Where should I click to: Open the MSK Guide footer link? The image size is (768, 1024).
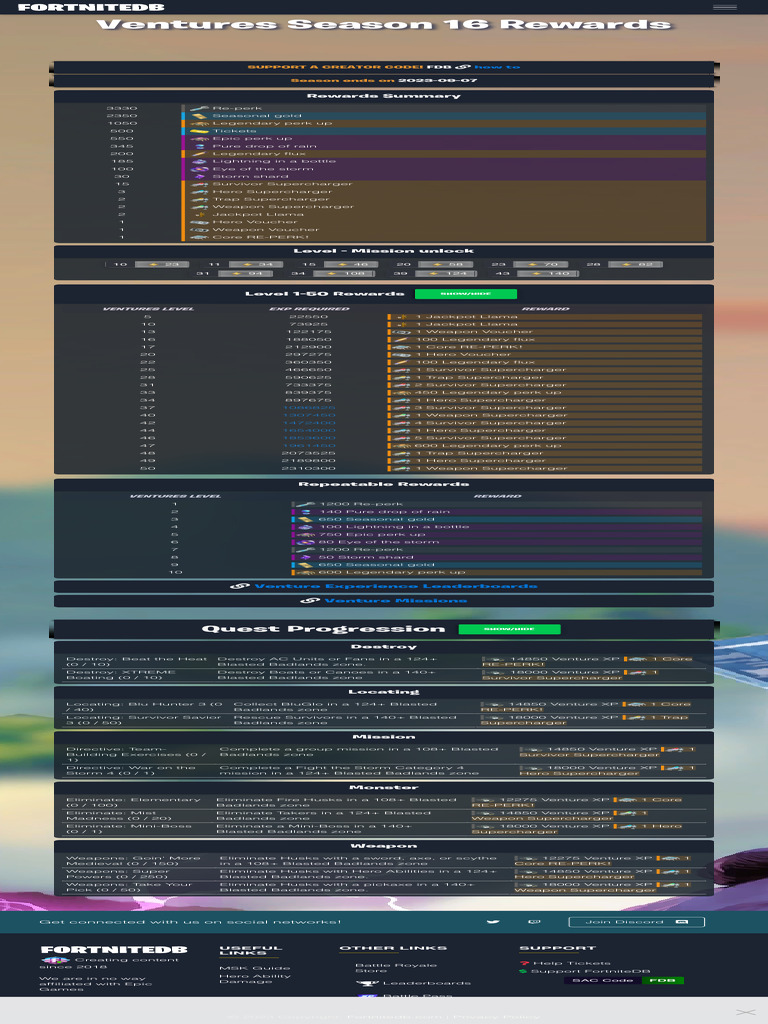255,968
